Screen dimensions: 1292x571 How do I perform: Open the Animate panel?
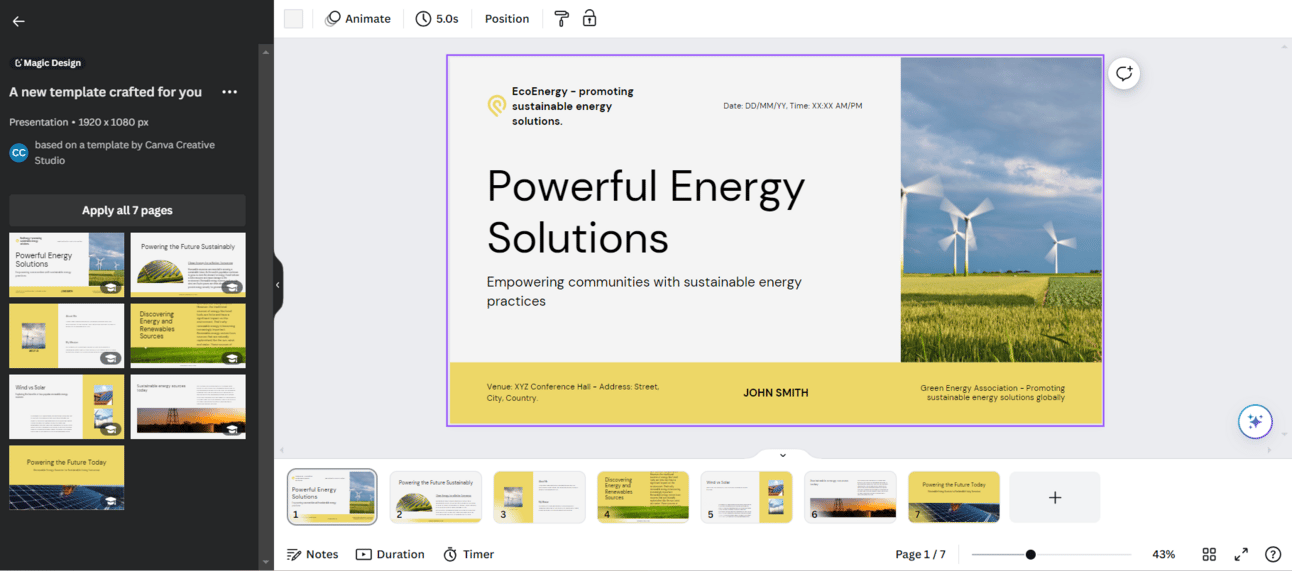coord(358,19)
